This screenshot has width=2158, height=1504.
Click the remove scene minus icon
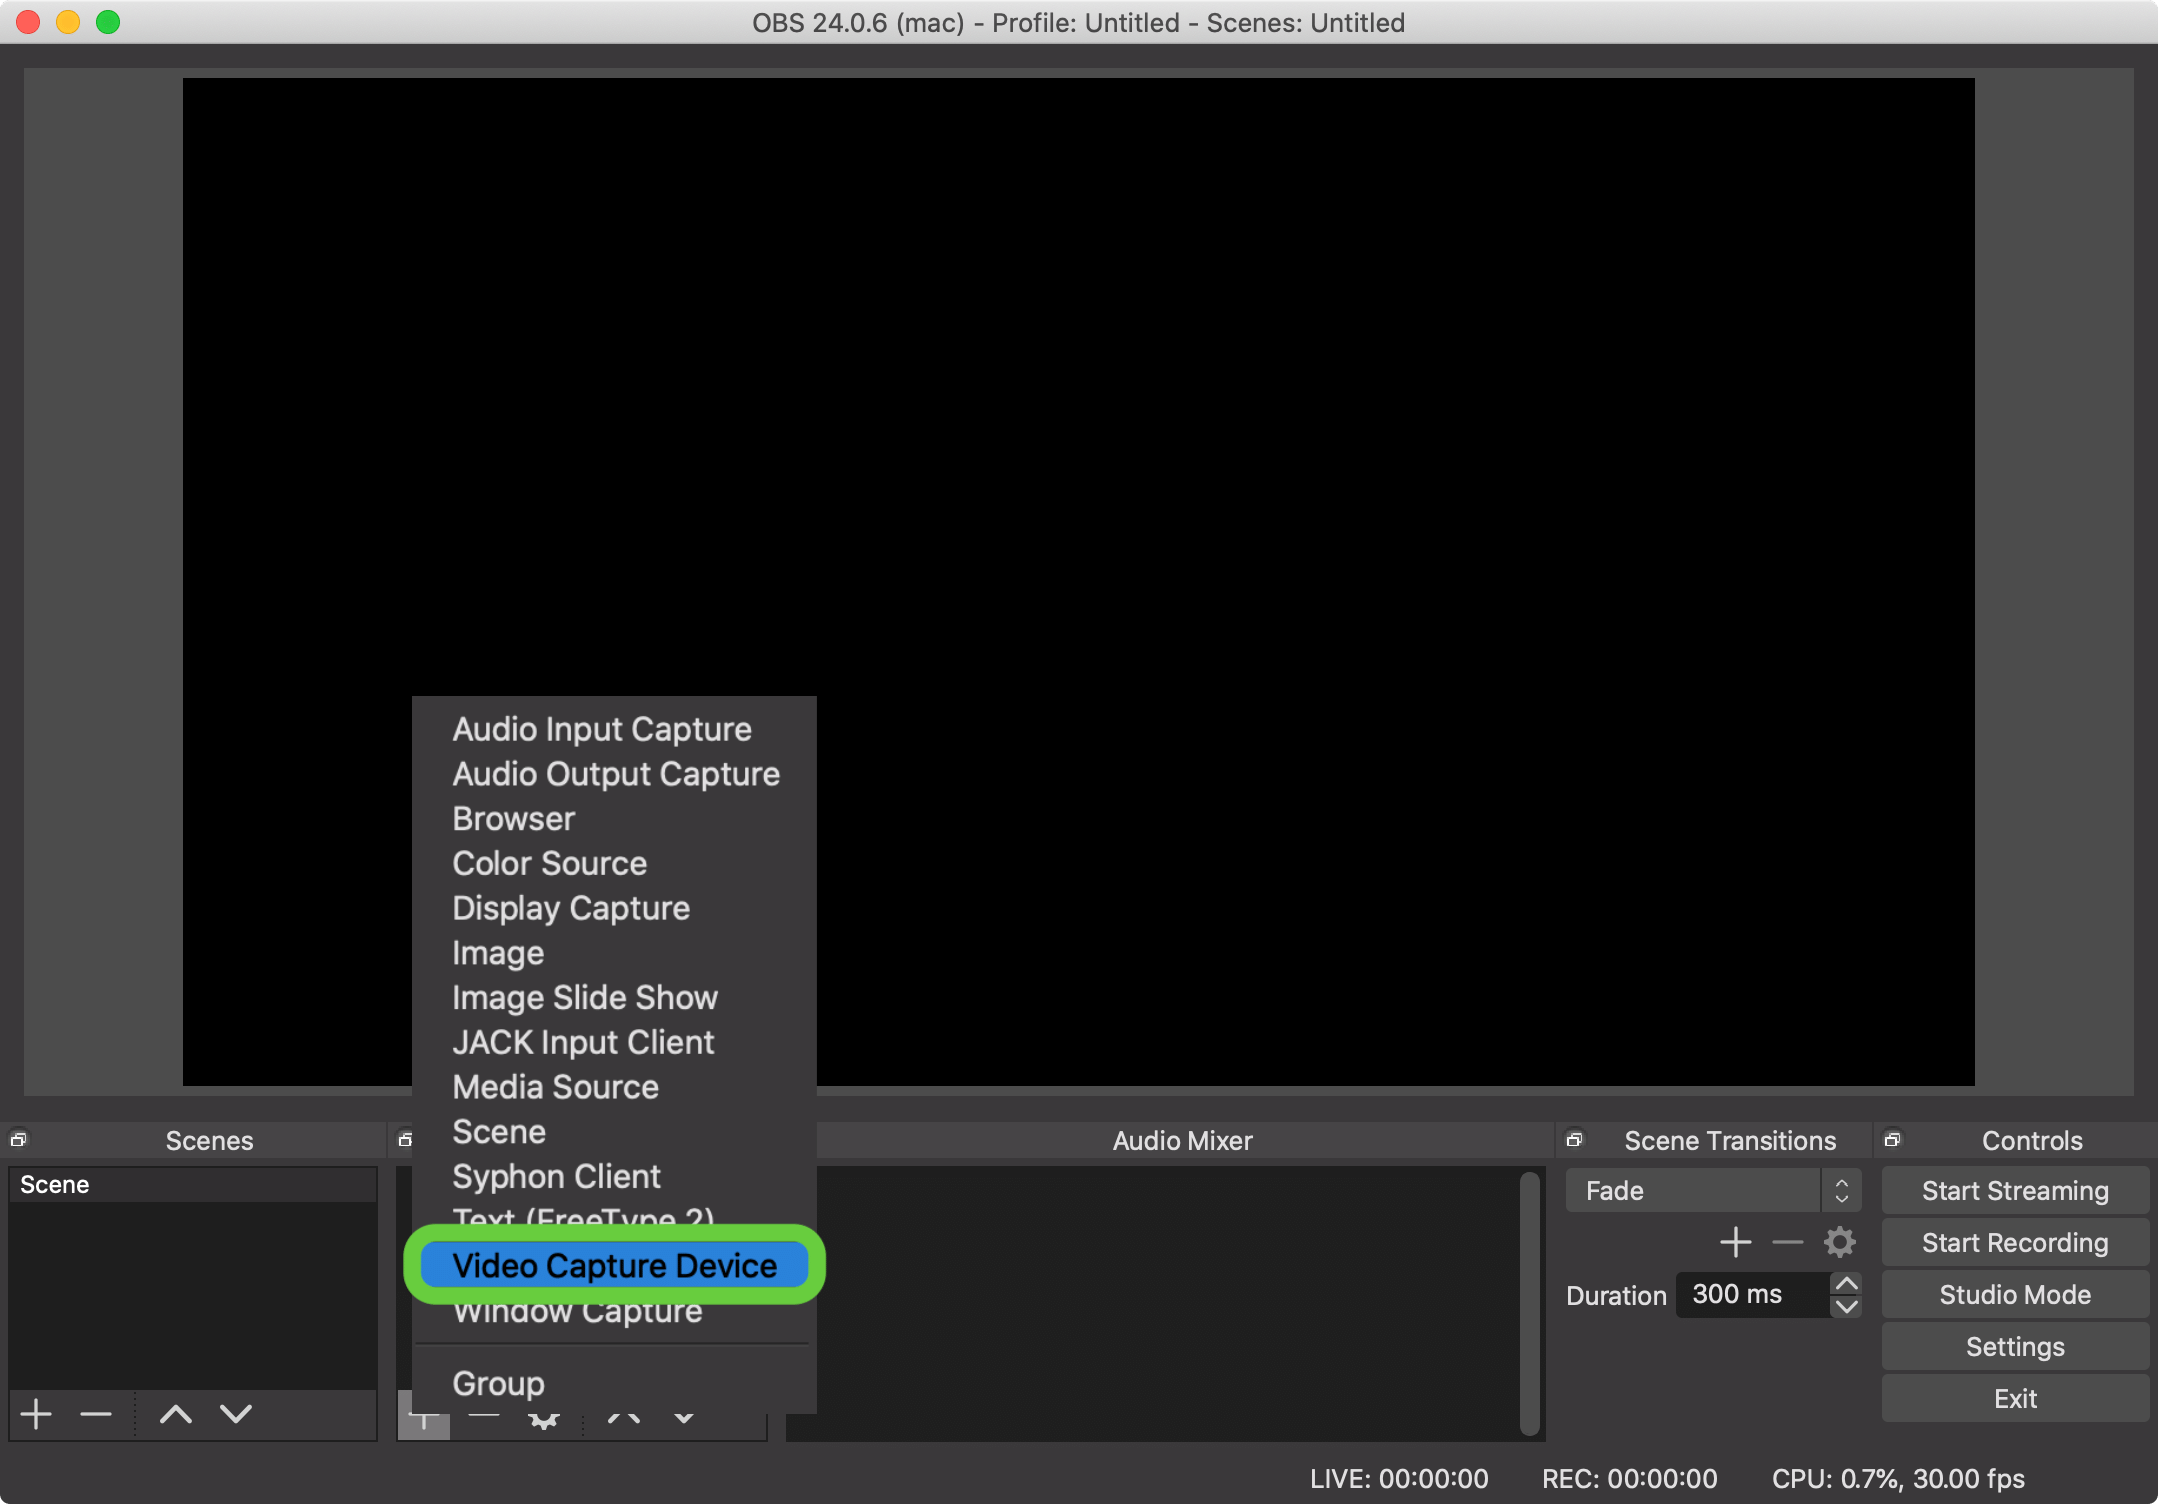[96, 1414]
